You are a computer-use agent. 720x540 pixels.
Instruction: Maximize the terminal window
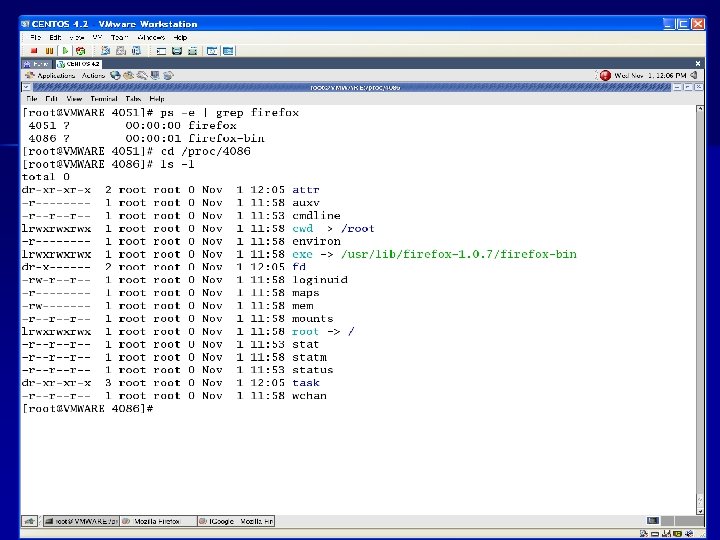point(688,87)
